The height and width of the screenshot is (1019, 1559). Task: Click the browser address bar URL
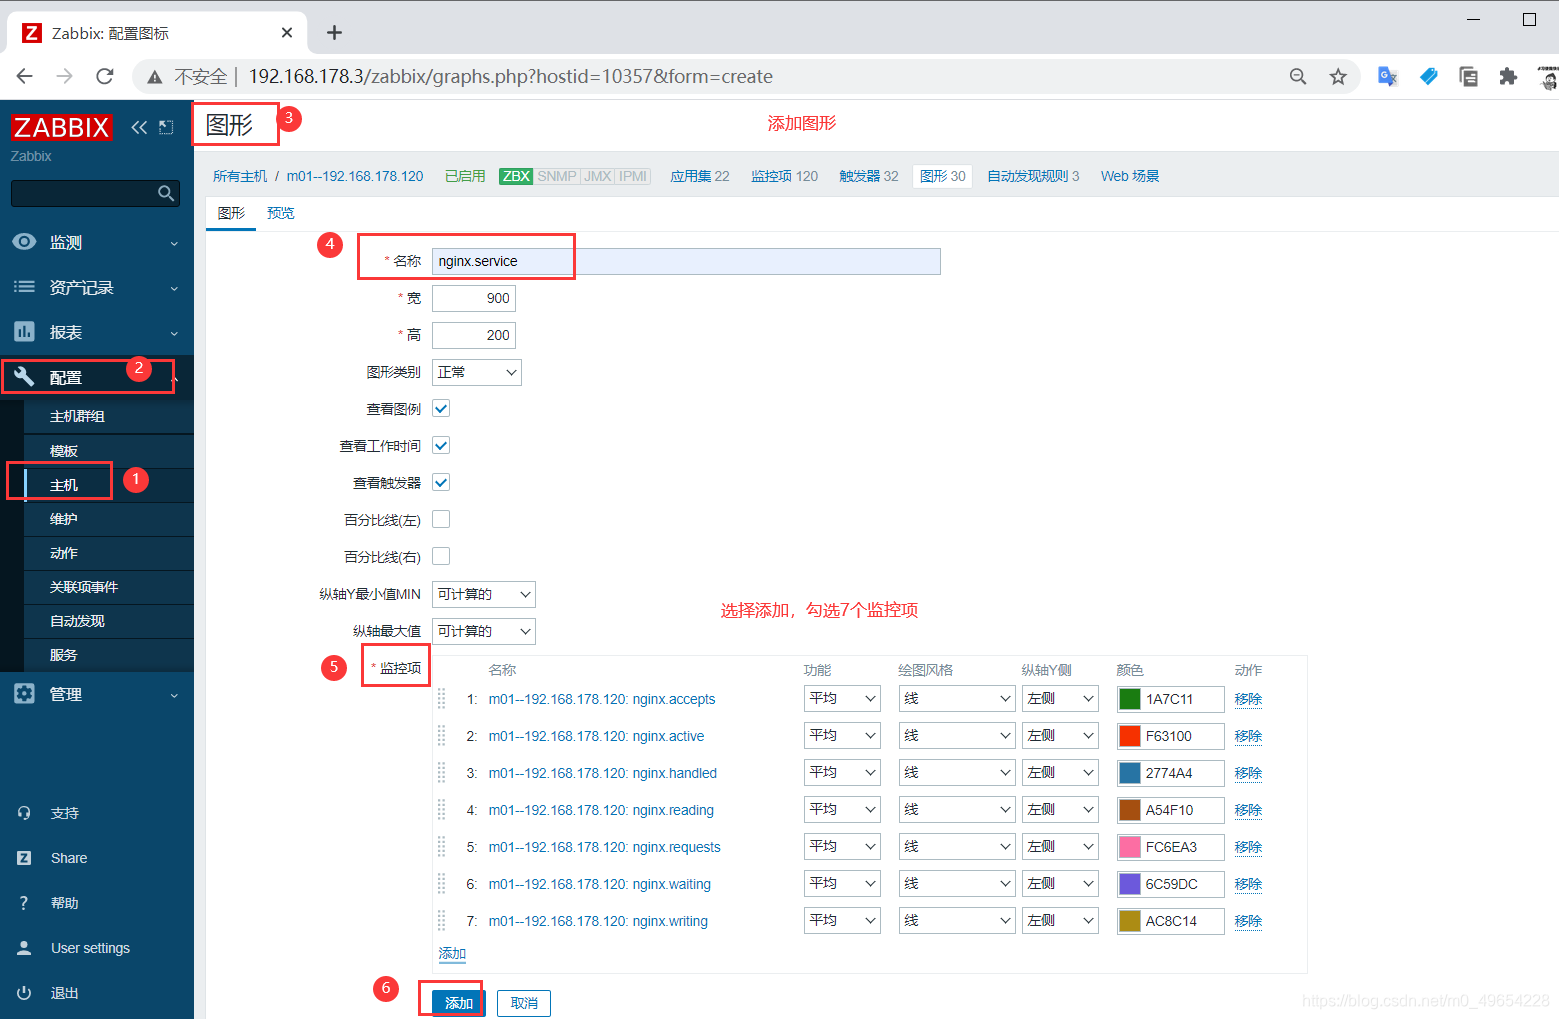click(x=510, y=76)
